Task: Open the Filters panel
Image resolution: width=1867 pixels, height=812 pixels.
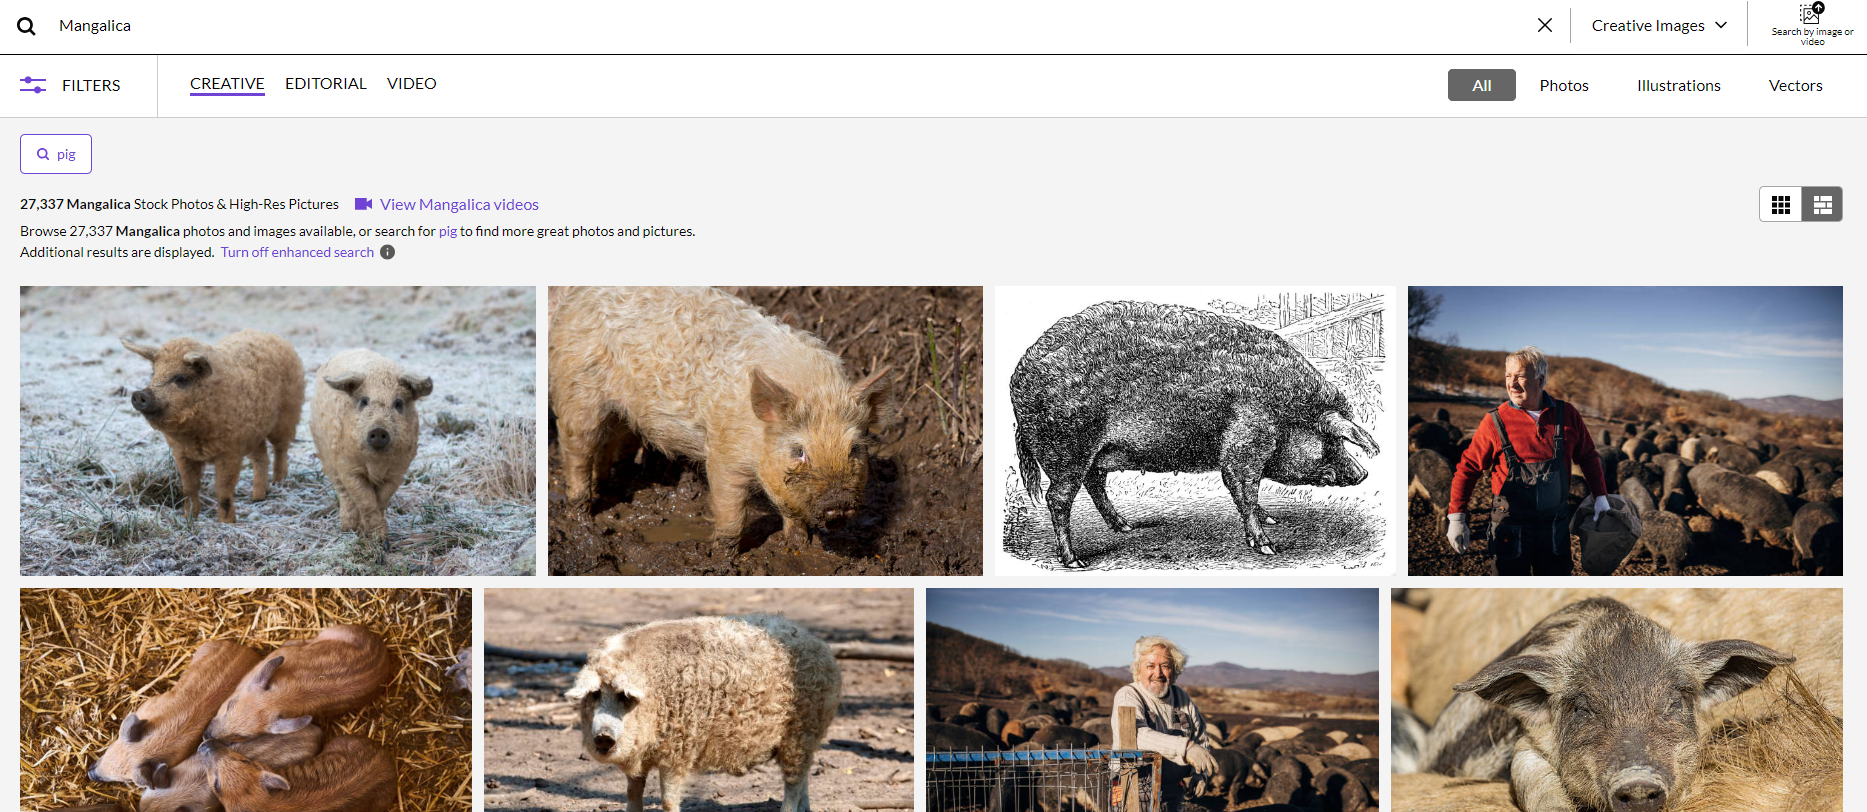Action: pyautogui.click(x=71, y=86)
